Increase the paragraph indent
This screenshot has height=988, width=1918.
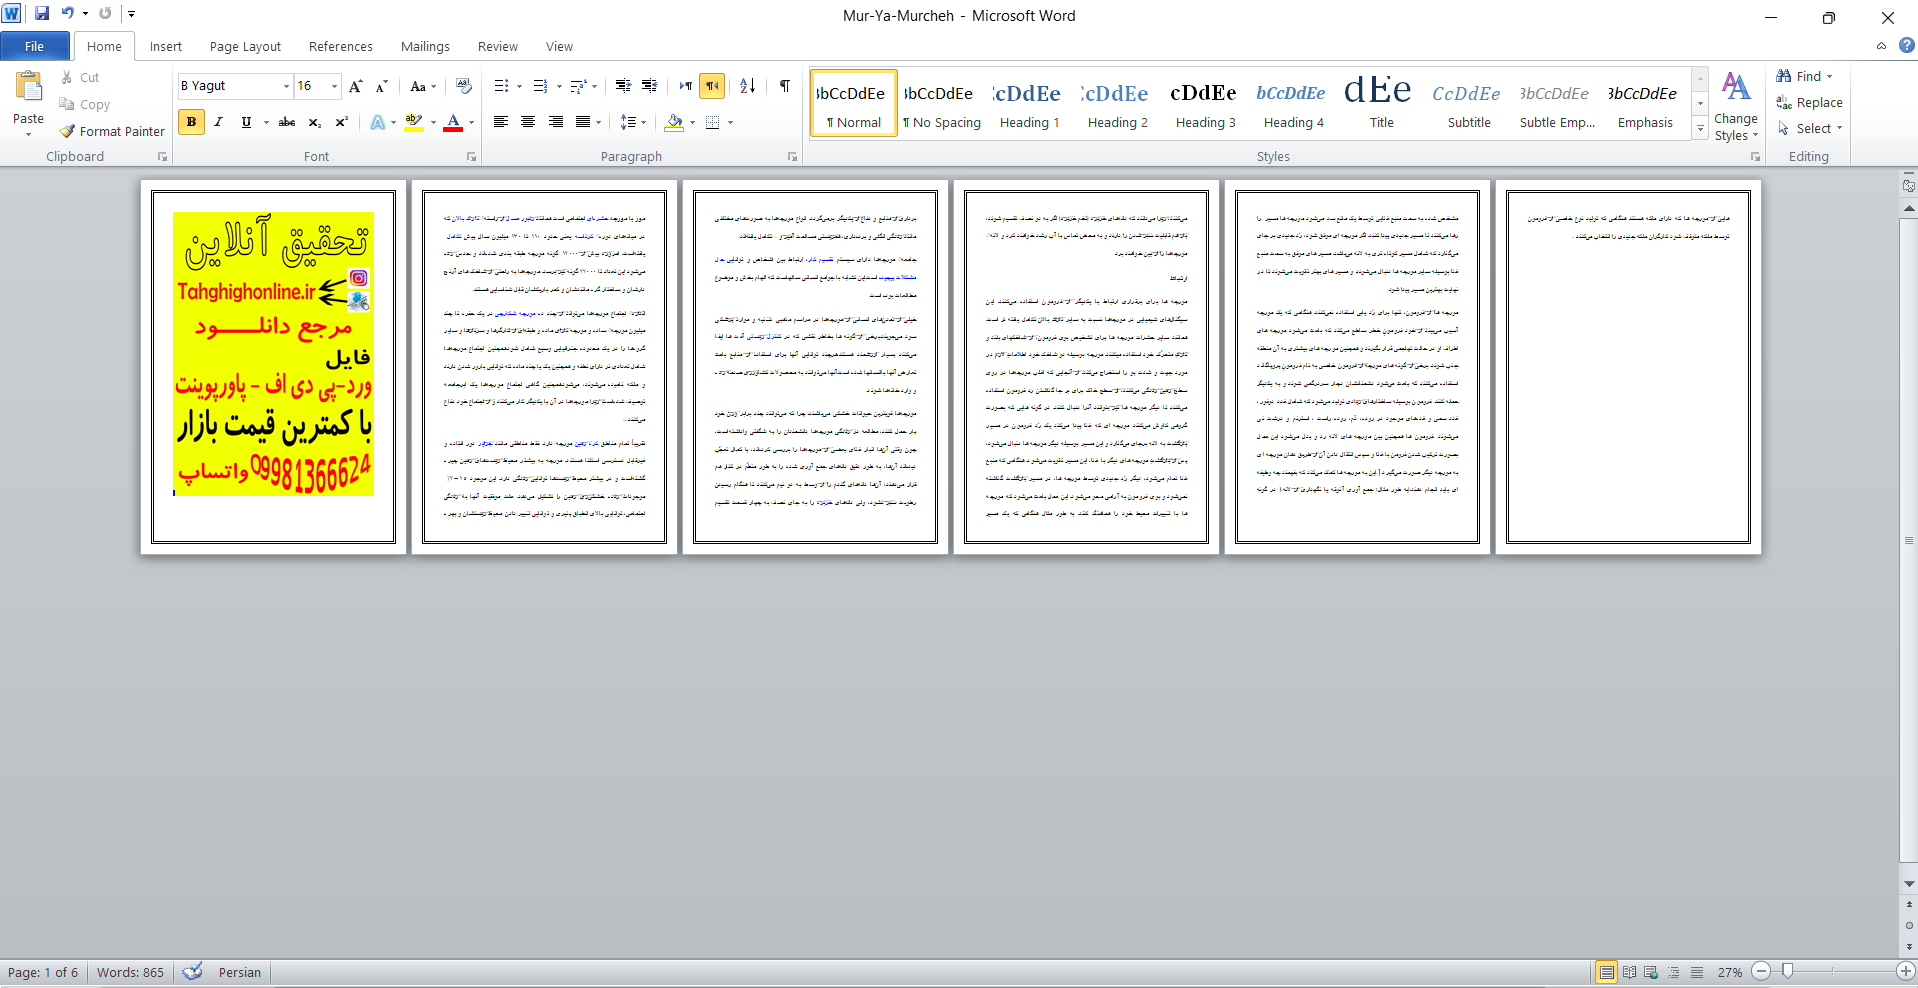649,86
